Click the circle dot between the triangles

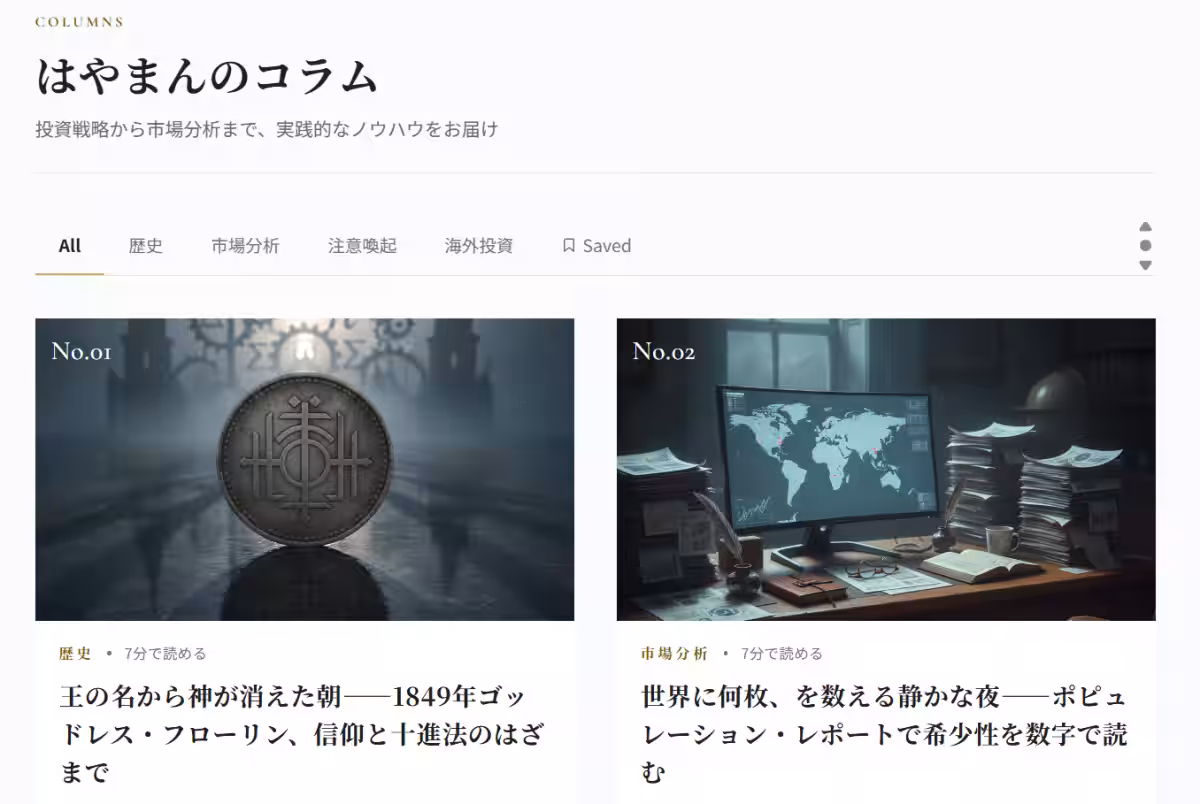coord(1145,246)
